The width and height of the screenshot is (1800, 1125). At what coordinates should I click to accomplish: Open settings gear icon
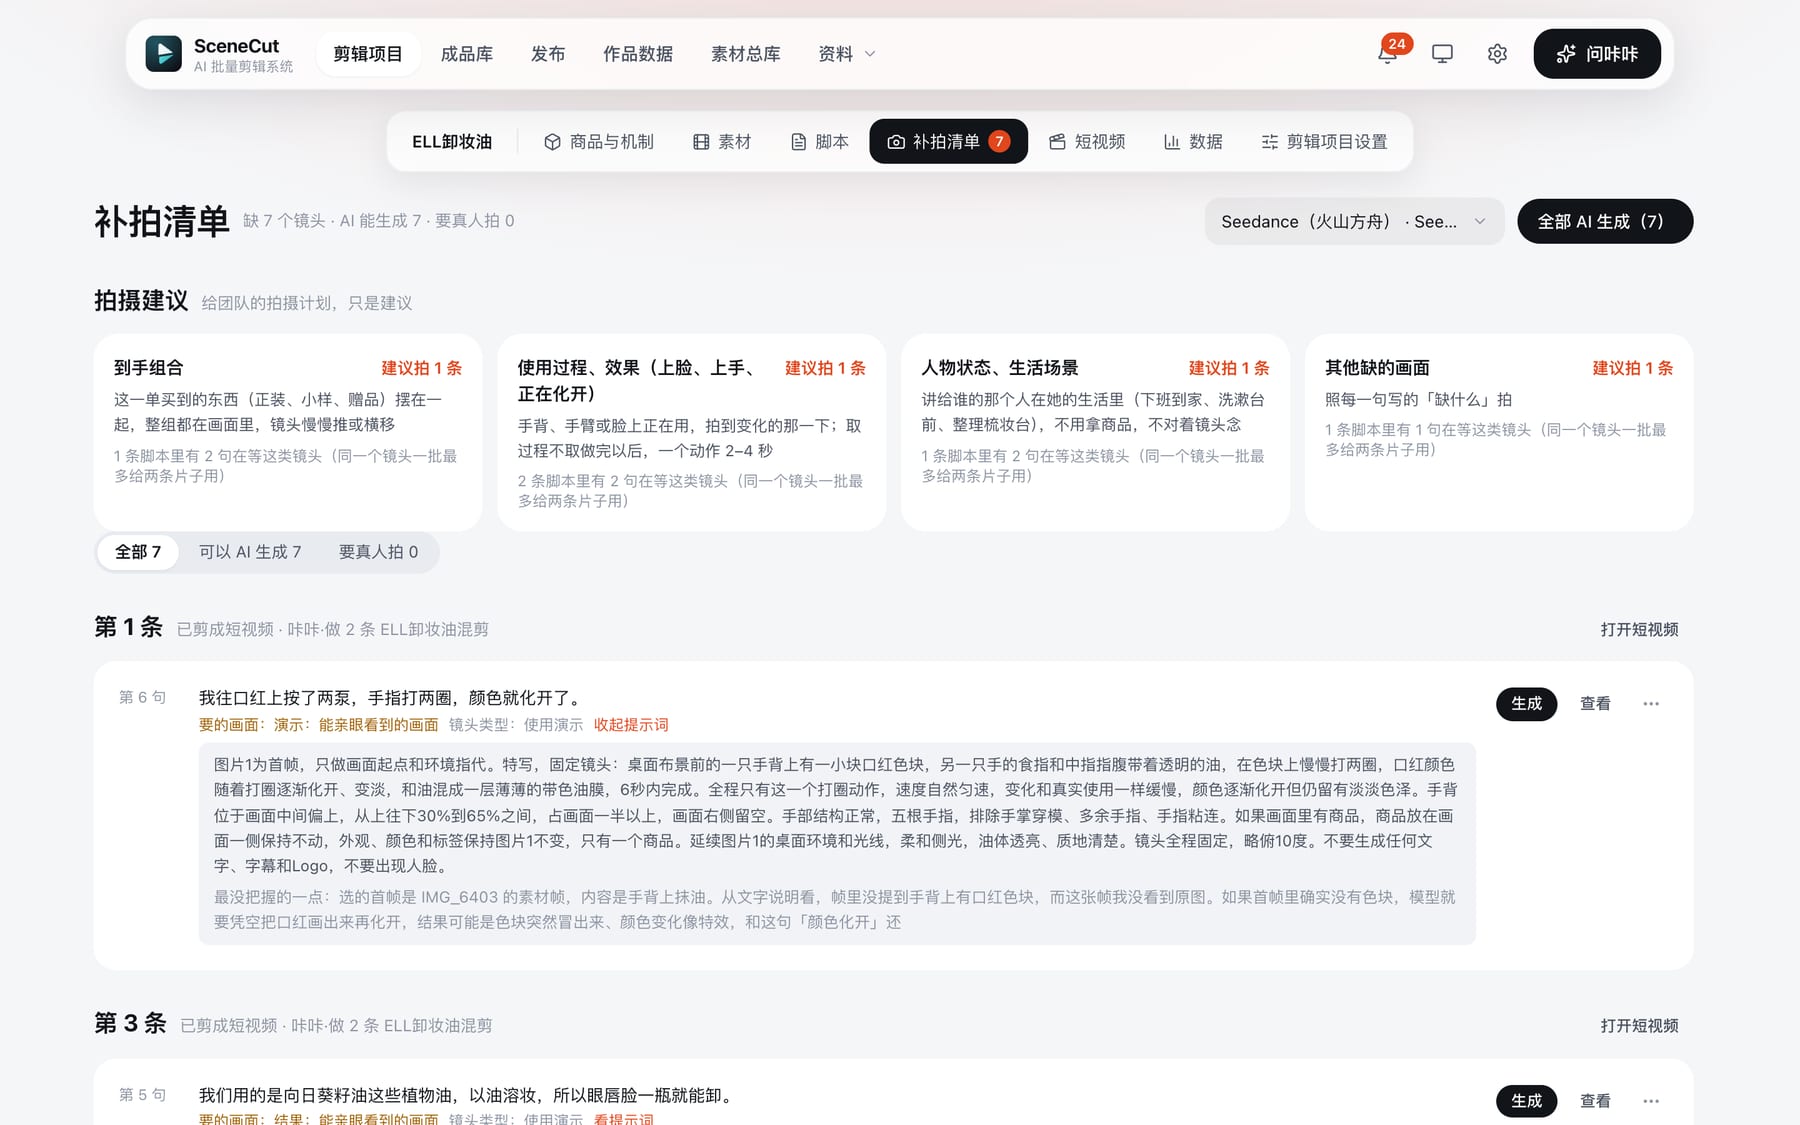pyautogui.click(x=1497, y=54)
